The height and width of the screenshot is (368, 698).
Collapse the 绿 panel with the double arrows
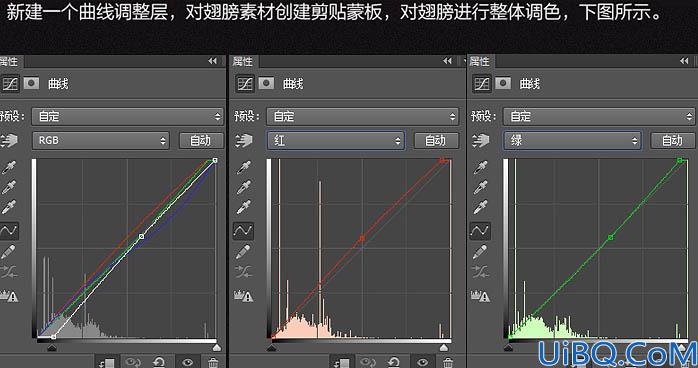click(x=684, y=61)
